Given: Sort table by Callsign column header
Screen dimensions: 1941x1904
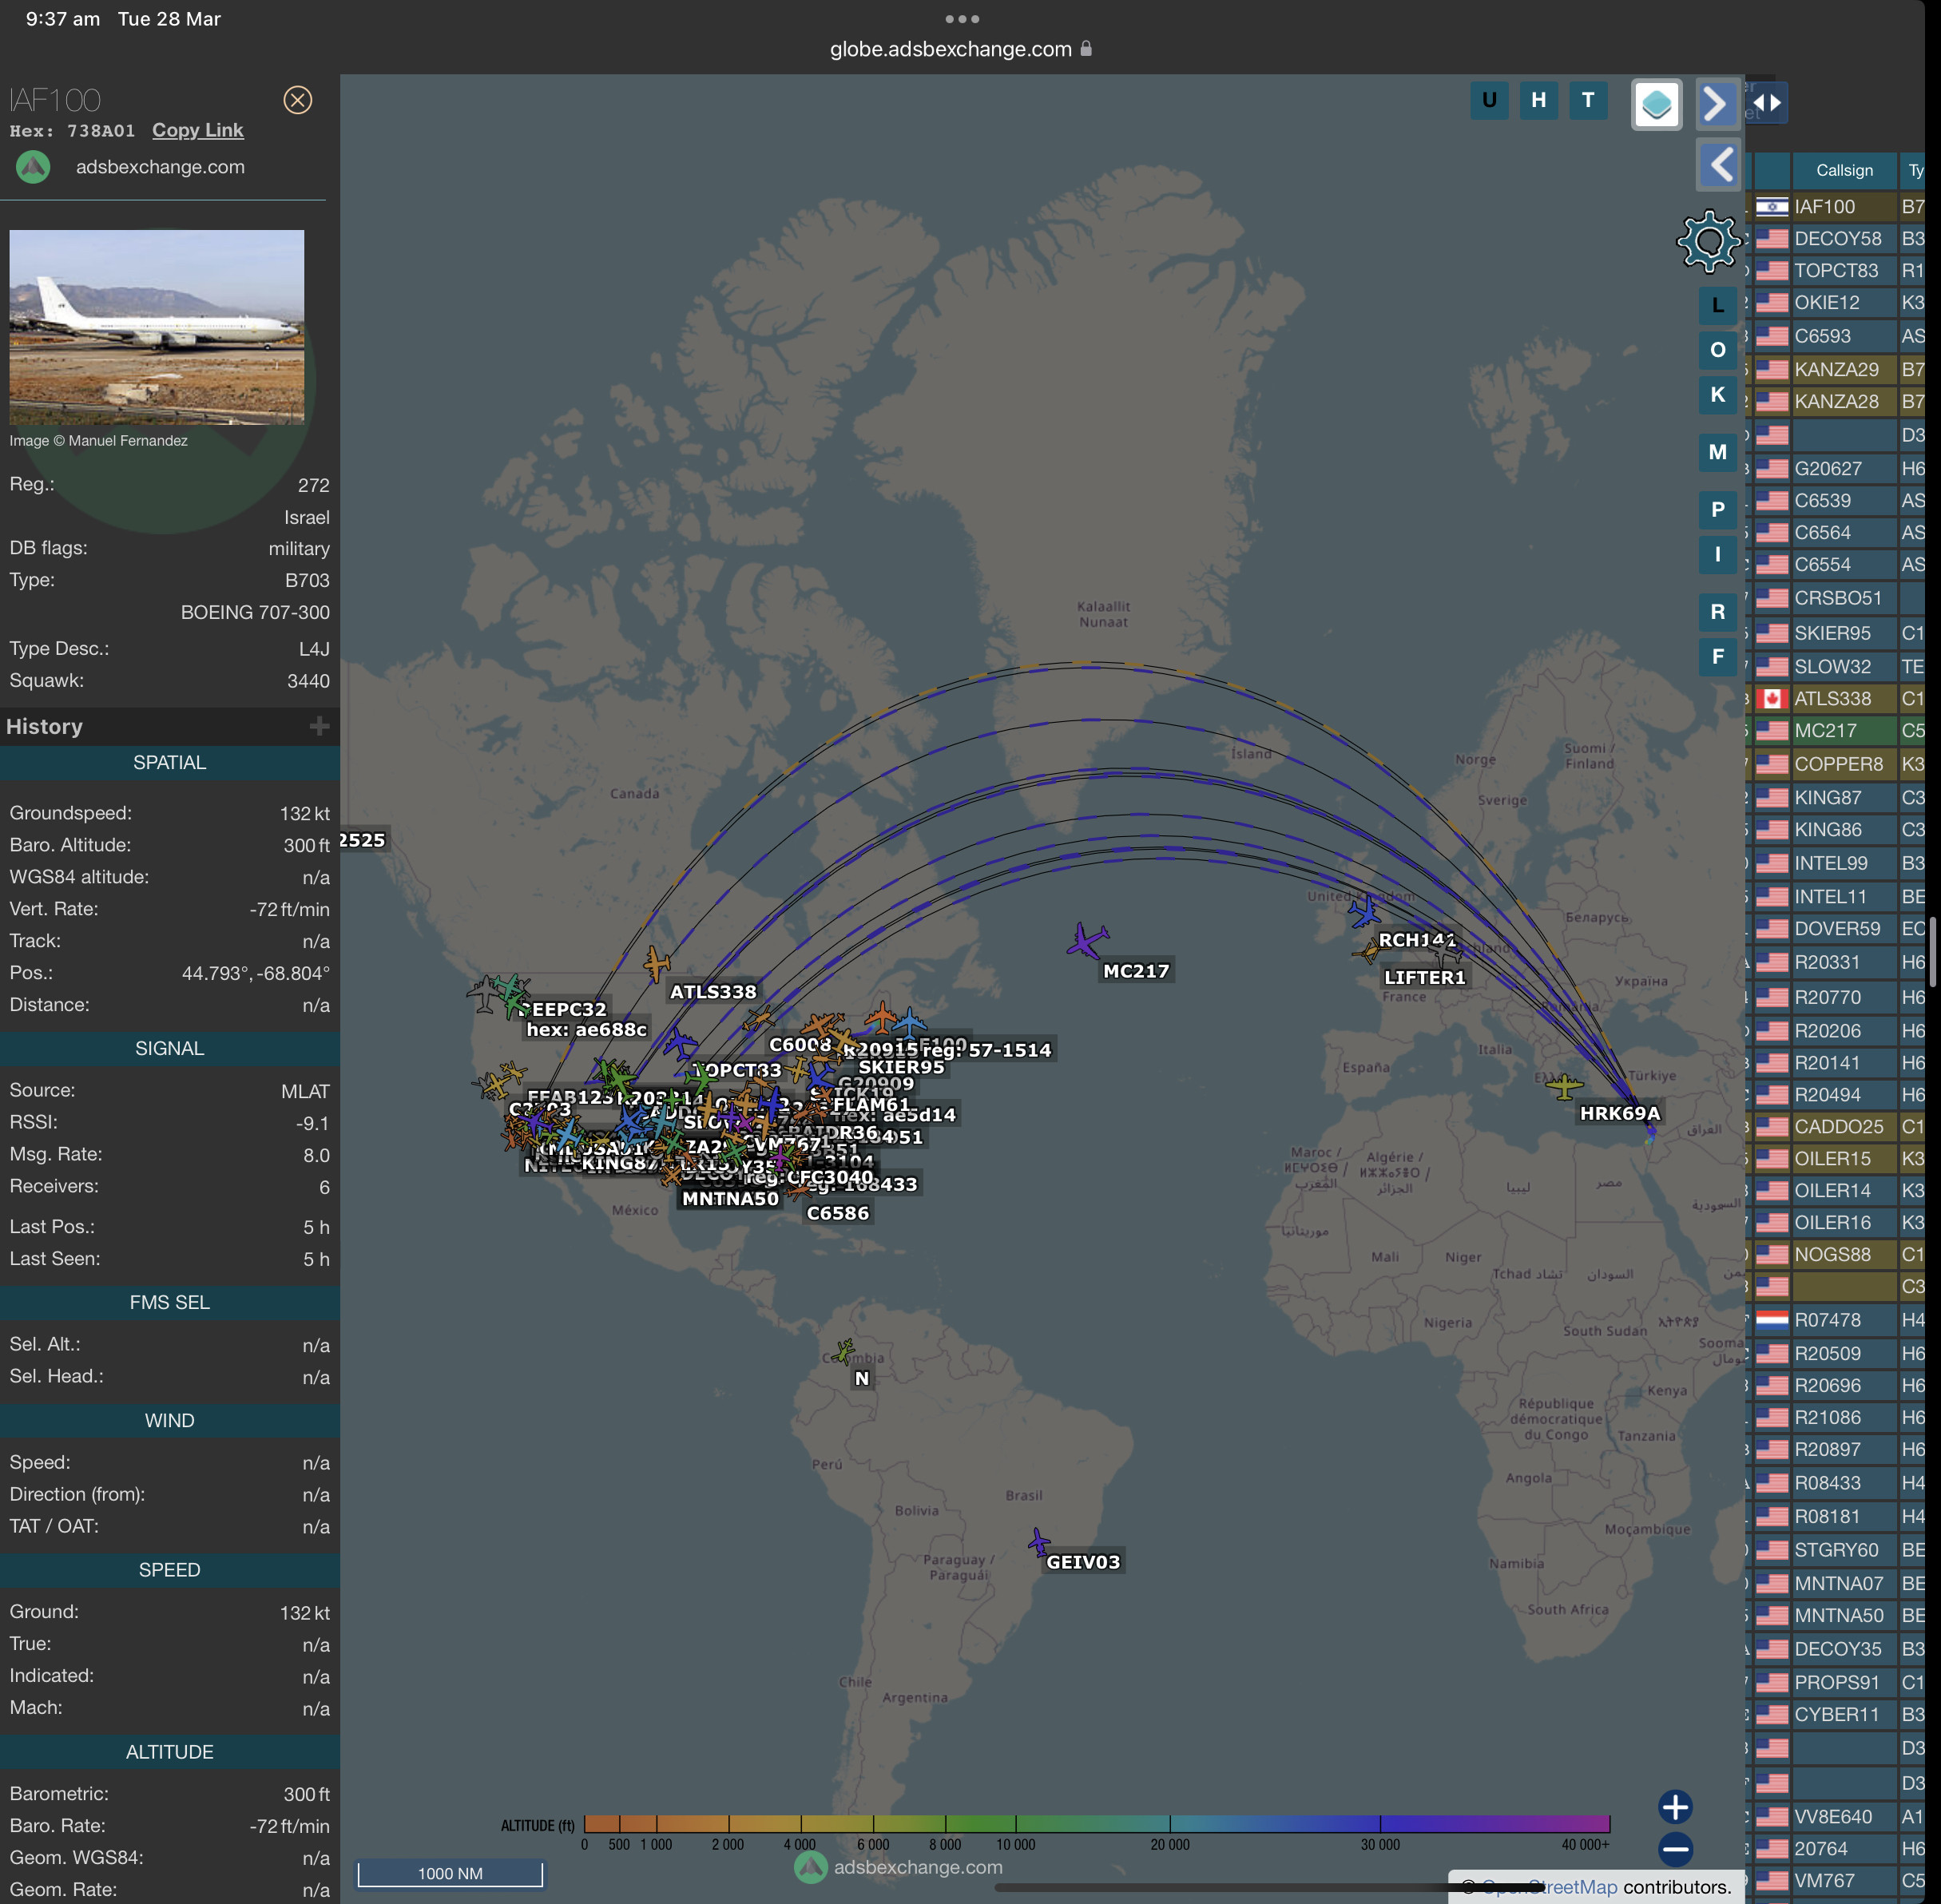Looking at the screenshot, I should 1844,171.
